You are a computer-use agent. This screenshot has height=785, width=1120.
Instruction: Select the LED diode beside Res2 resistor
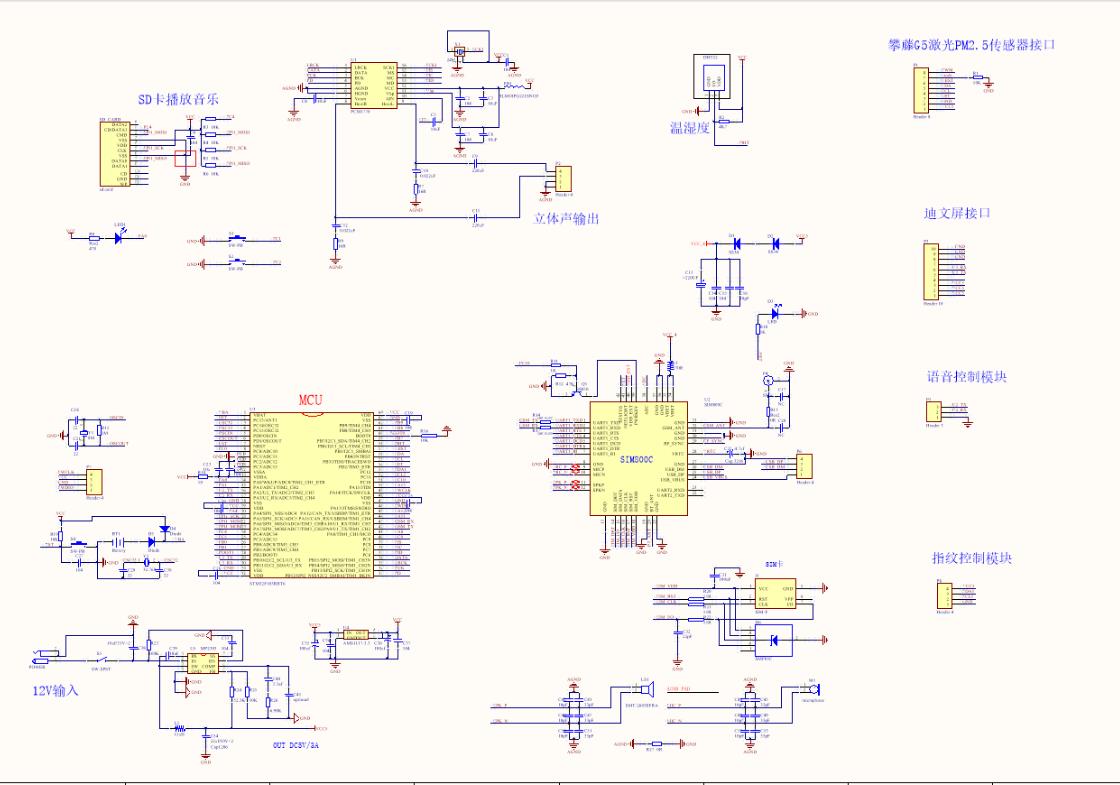119,237
